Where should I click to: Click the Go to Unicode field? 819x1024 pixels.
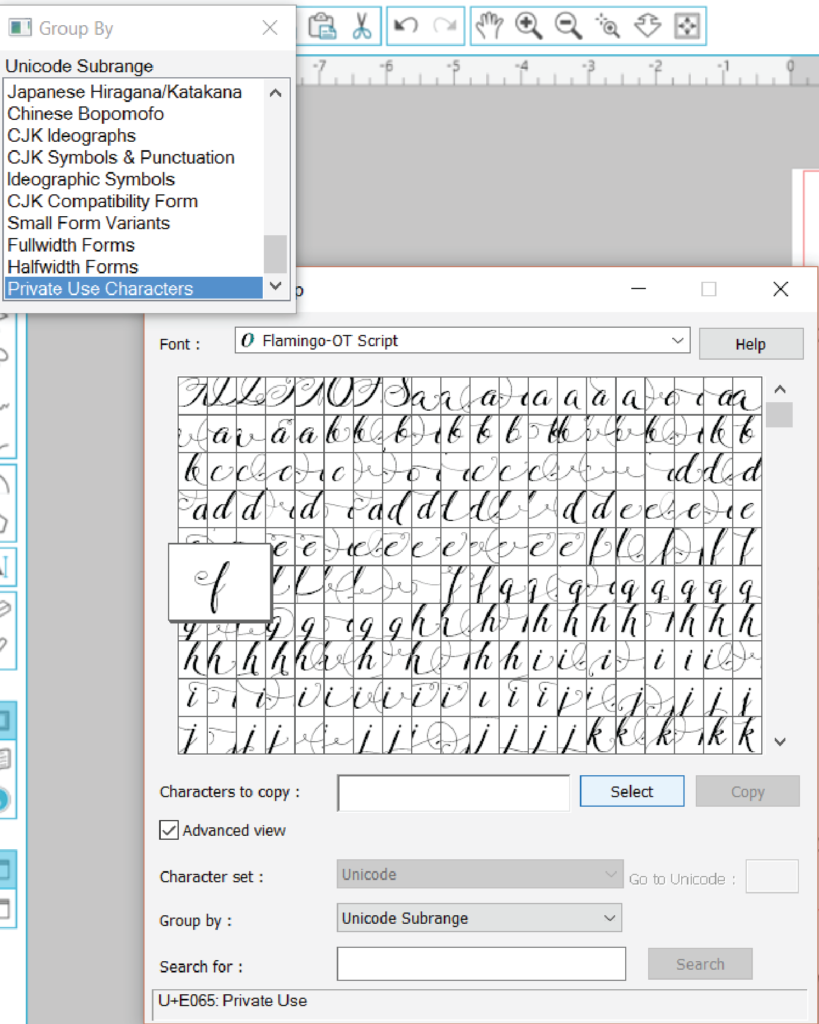(772, 876)
